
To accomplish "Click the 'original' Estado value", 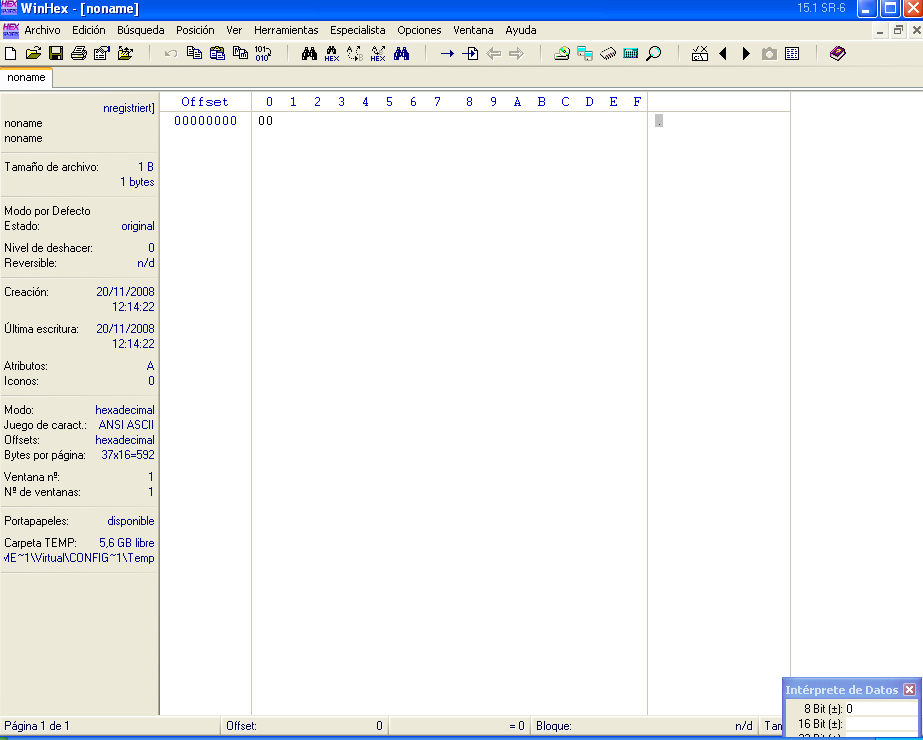I will (x=138, y=226).
